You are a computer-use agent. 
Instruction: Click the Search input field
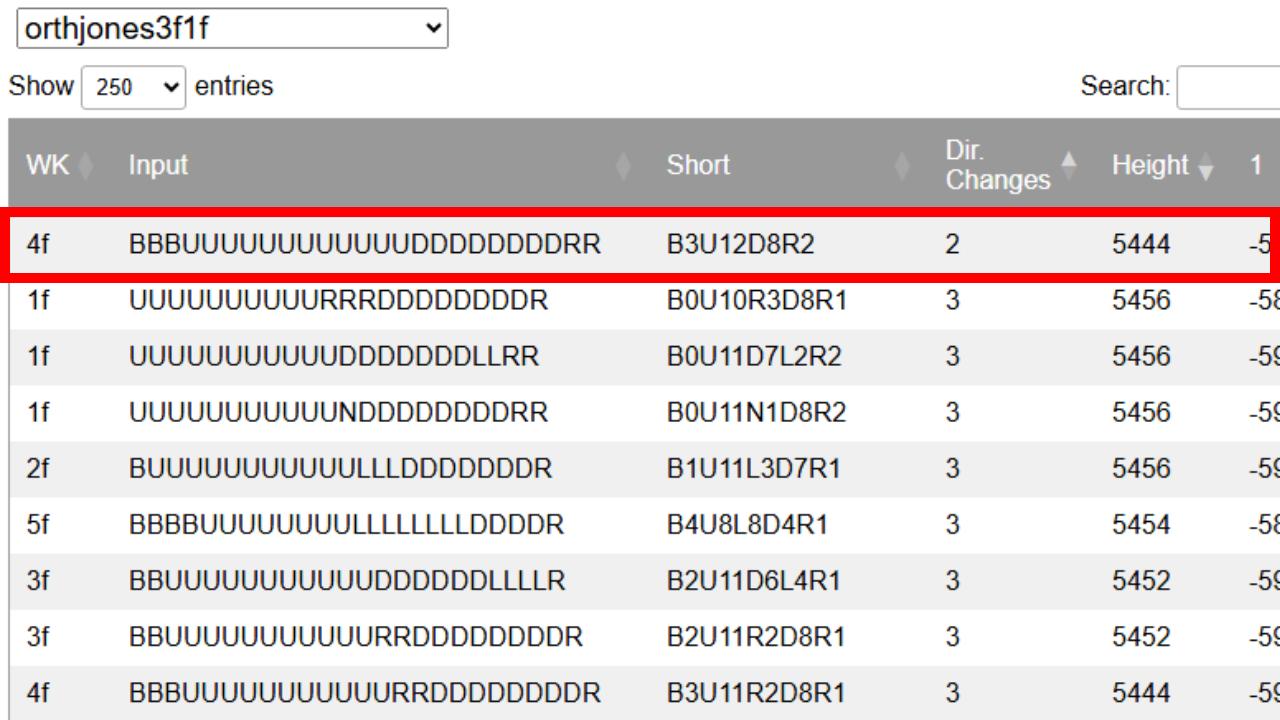coord(1228,87)
